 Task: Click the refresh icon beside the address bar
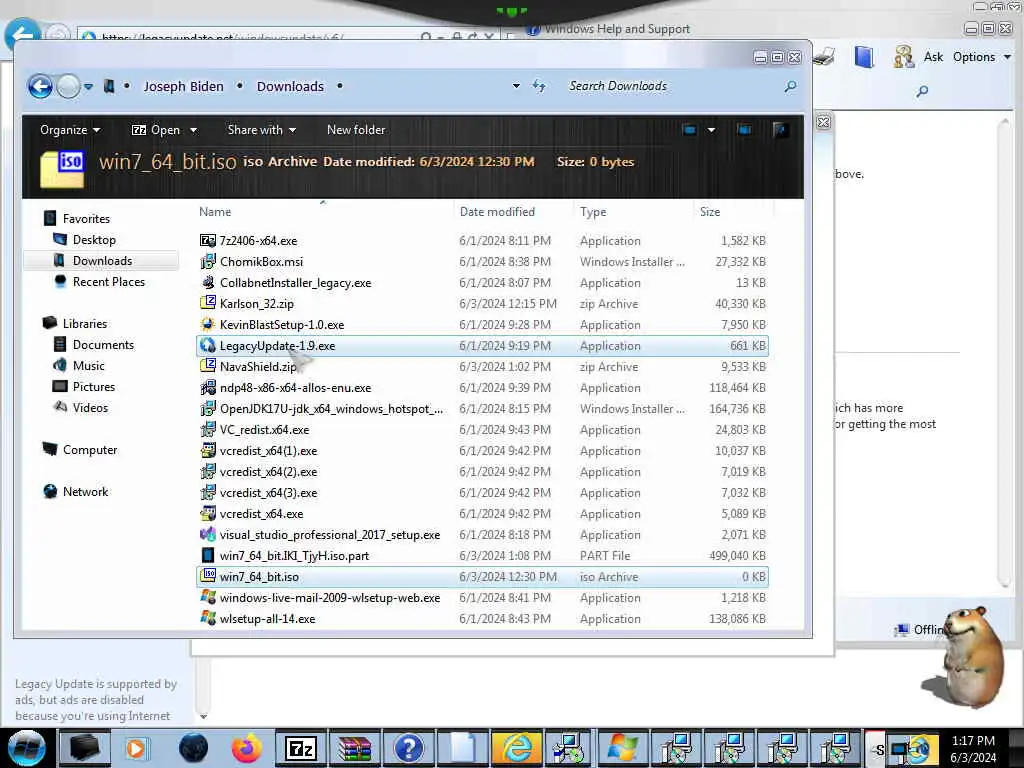tap(539, 86)
